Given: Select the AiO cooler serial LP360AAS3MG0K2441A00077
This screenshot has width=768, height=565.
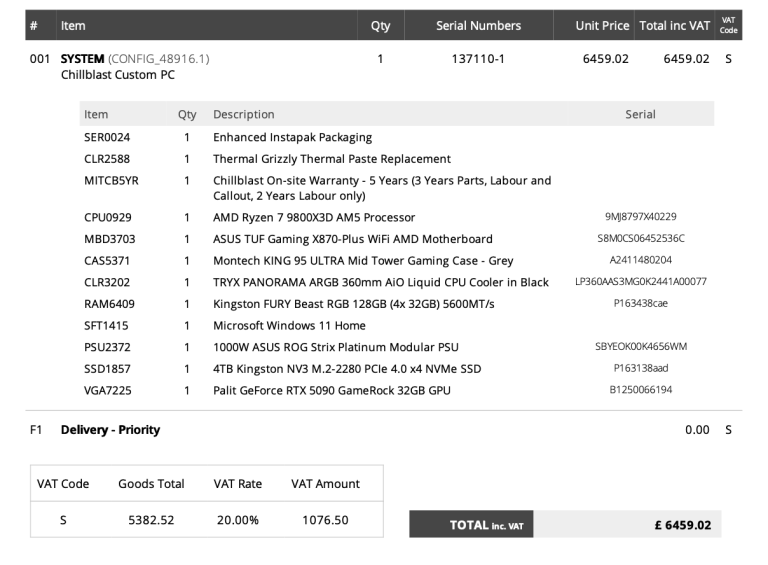Looking at the screenshot, I should [x=640, y=282].
